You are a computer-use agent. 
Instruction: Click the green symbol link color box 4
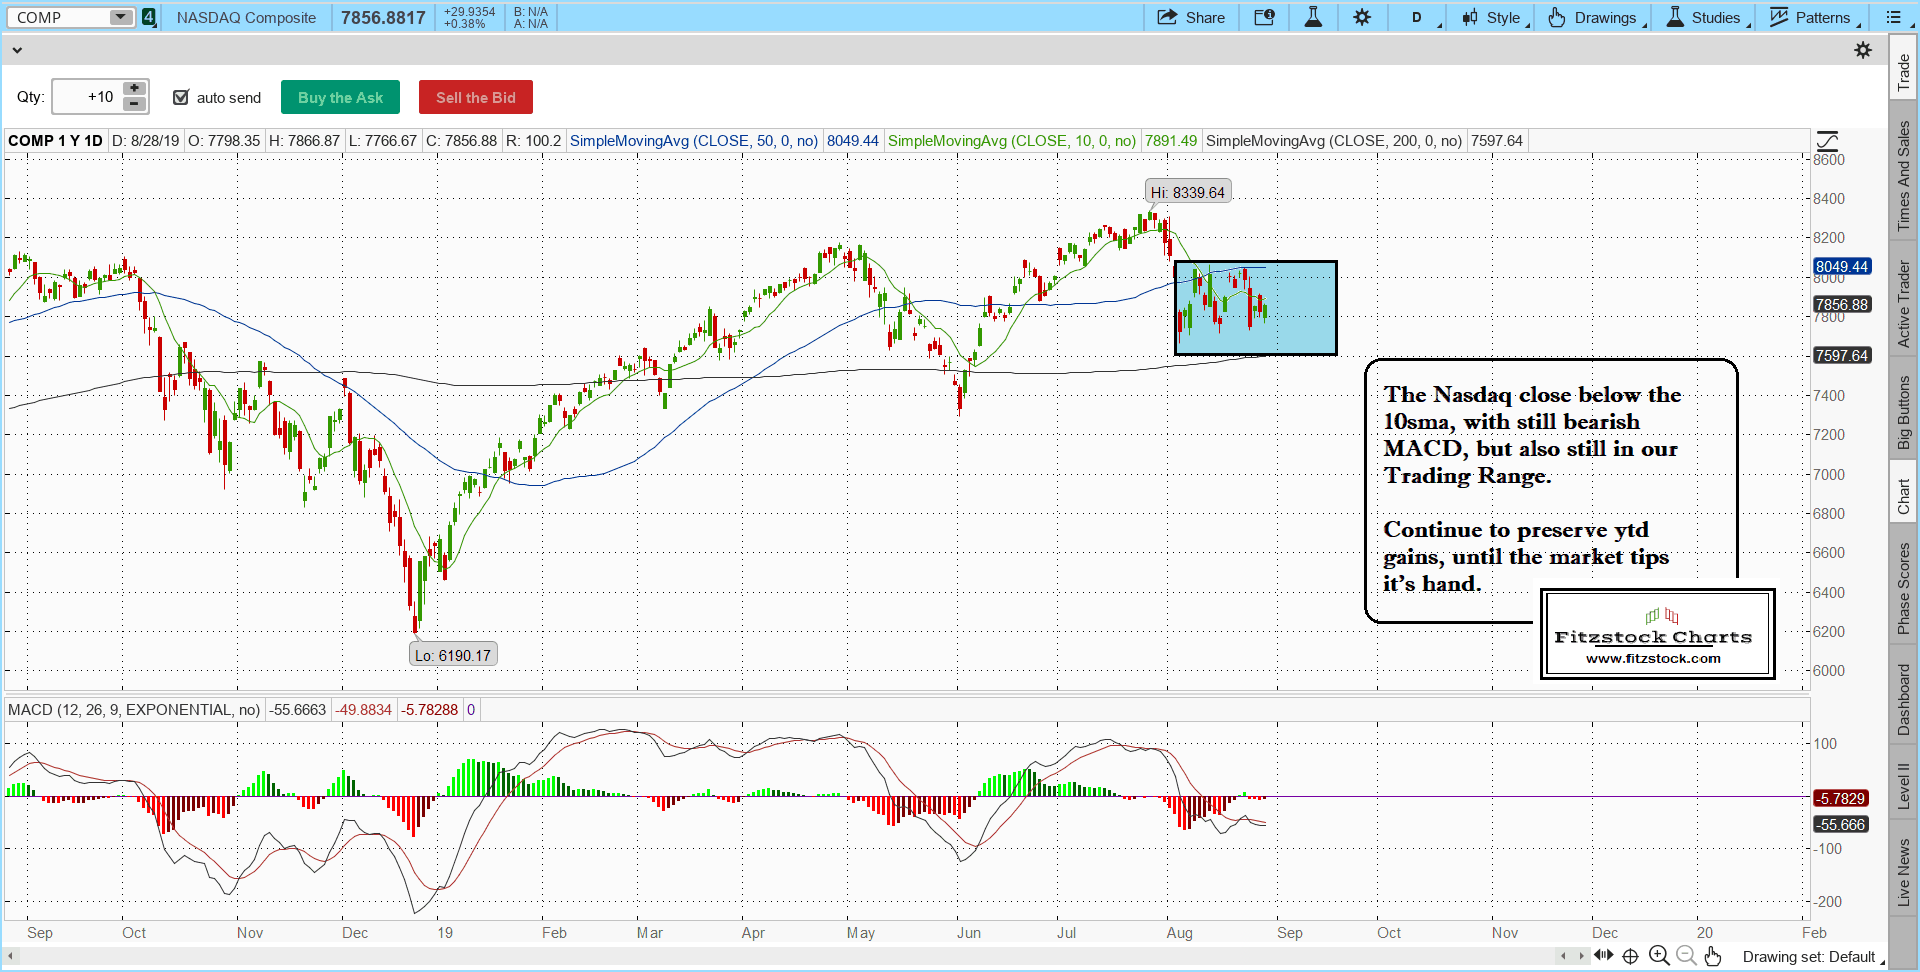[x=149, y=17]
